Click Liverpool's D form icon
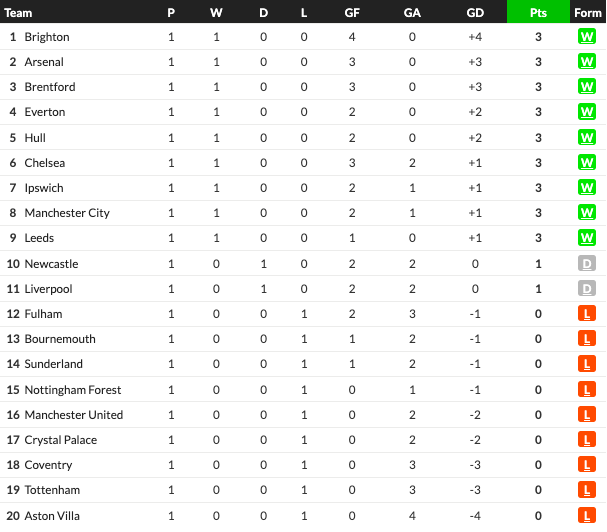The height and width of the screenshot is (532, 607). (586, 289)
